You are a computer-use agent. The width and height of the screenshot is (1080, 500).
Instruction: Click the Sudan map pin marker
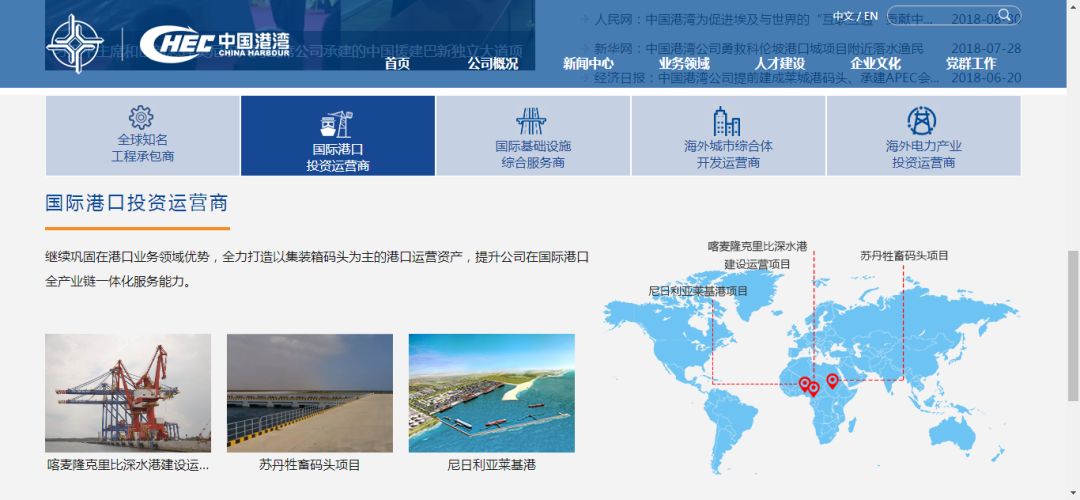[x=832, y=381]
